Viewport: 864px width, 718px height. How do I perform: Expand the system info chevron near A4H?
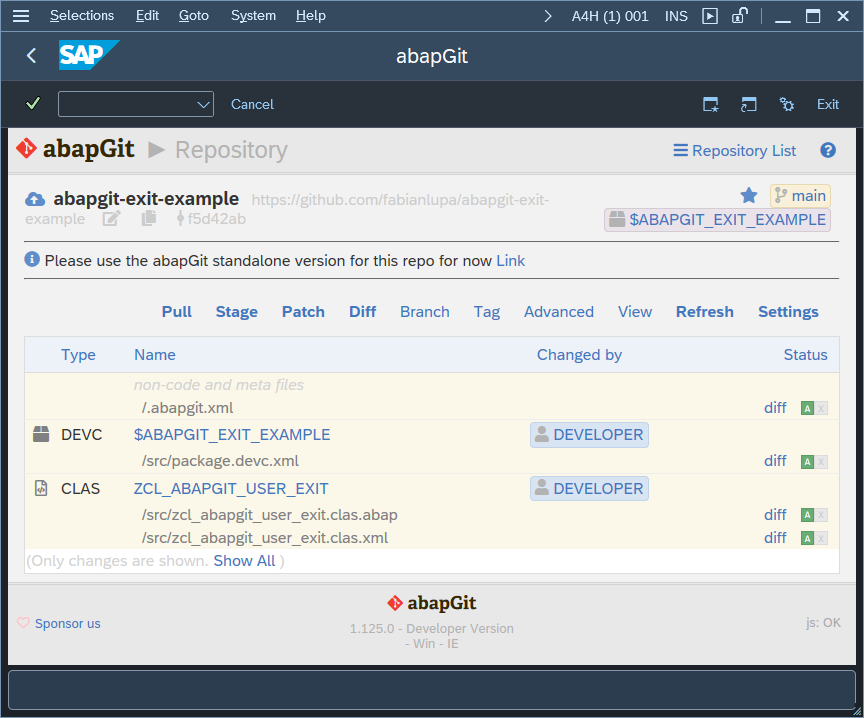[547, 16]
